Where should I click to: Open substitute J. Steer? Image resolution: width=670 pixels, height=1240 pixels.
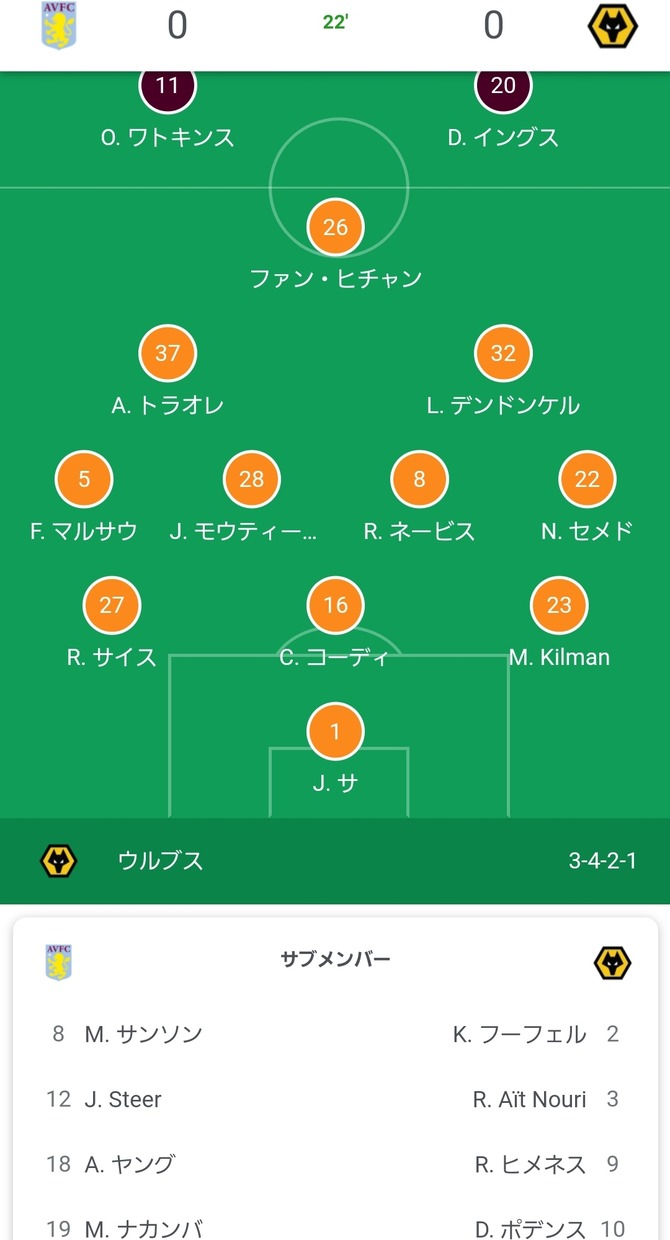pyautogui.click(x=123, y=1099)
